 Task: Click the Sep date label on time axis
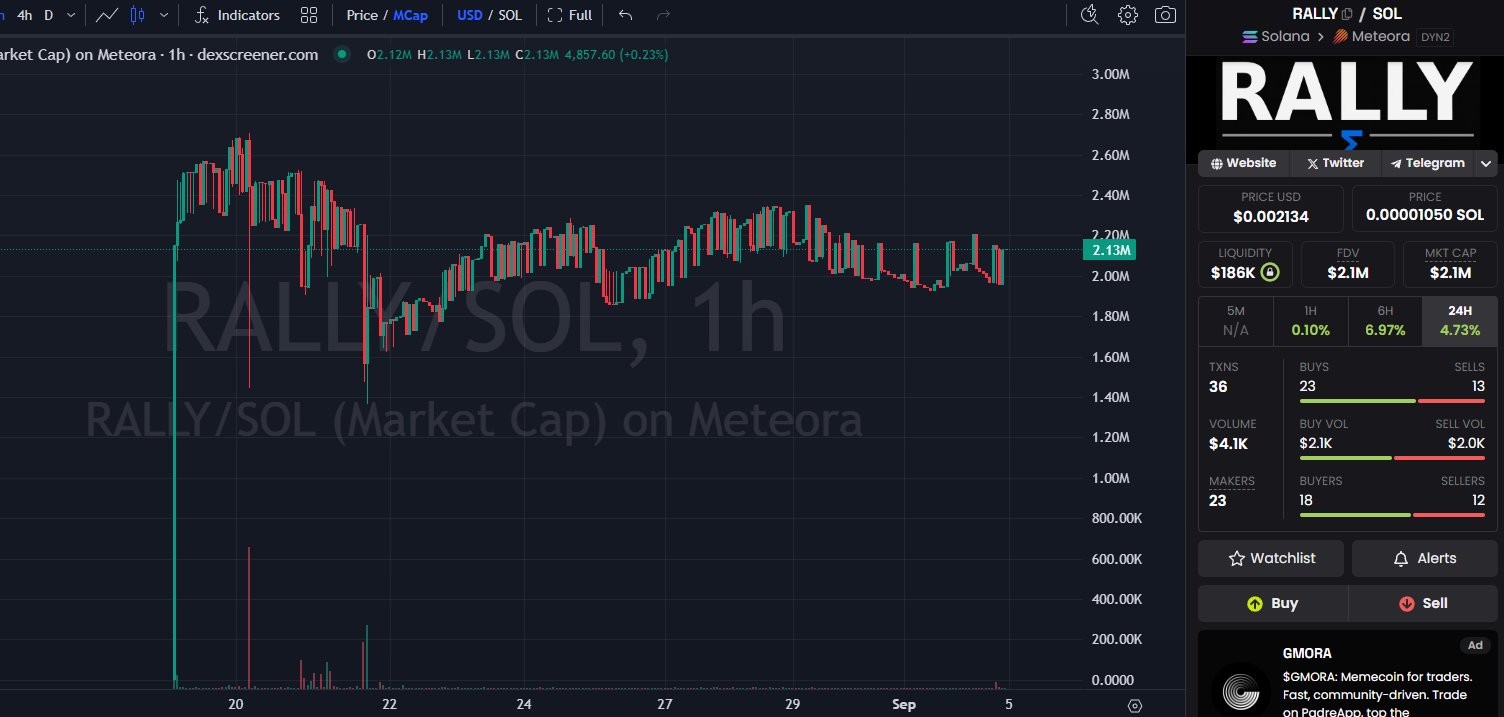904,704
